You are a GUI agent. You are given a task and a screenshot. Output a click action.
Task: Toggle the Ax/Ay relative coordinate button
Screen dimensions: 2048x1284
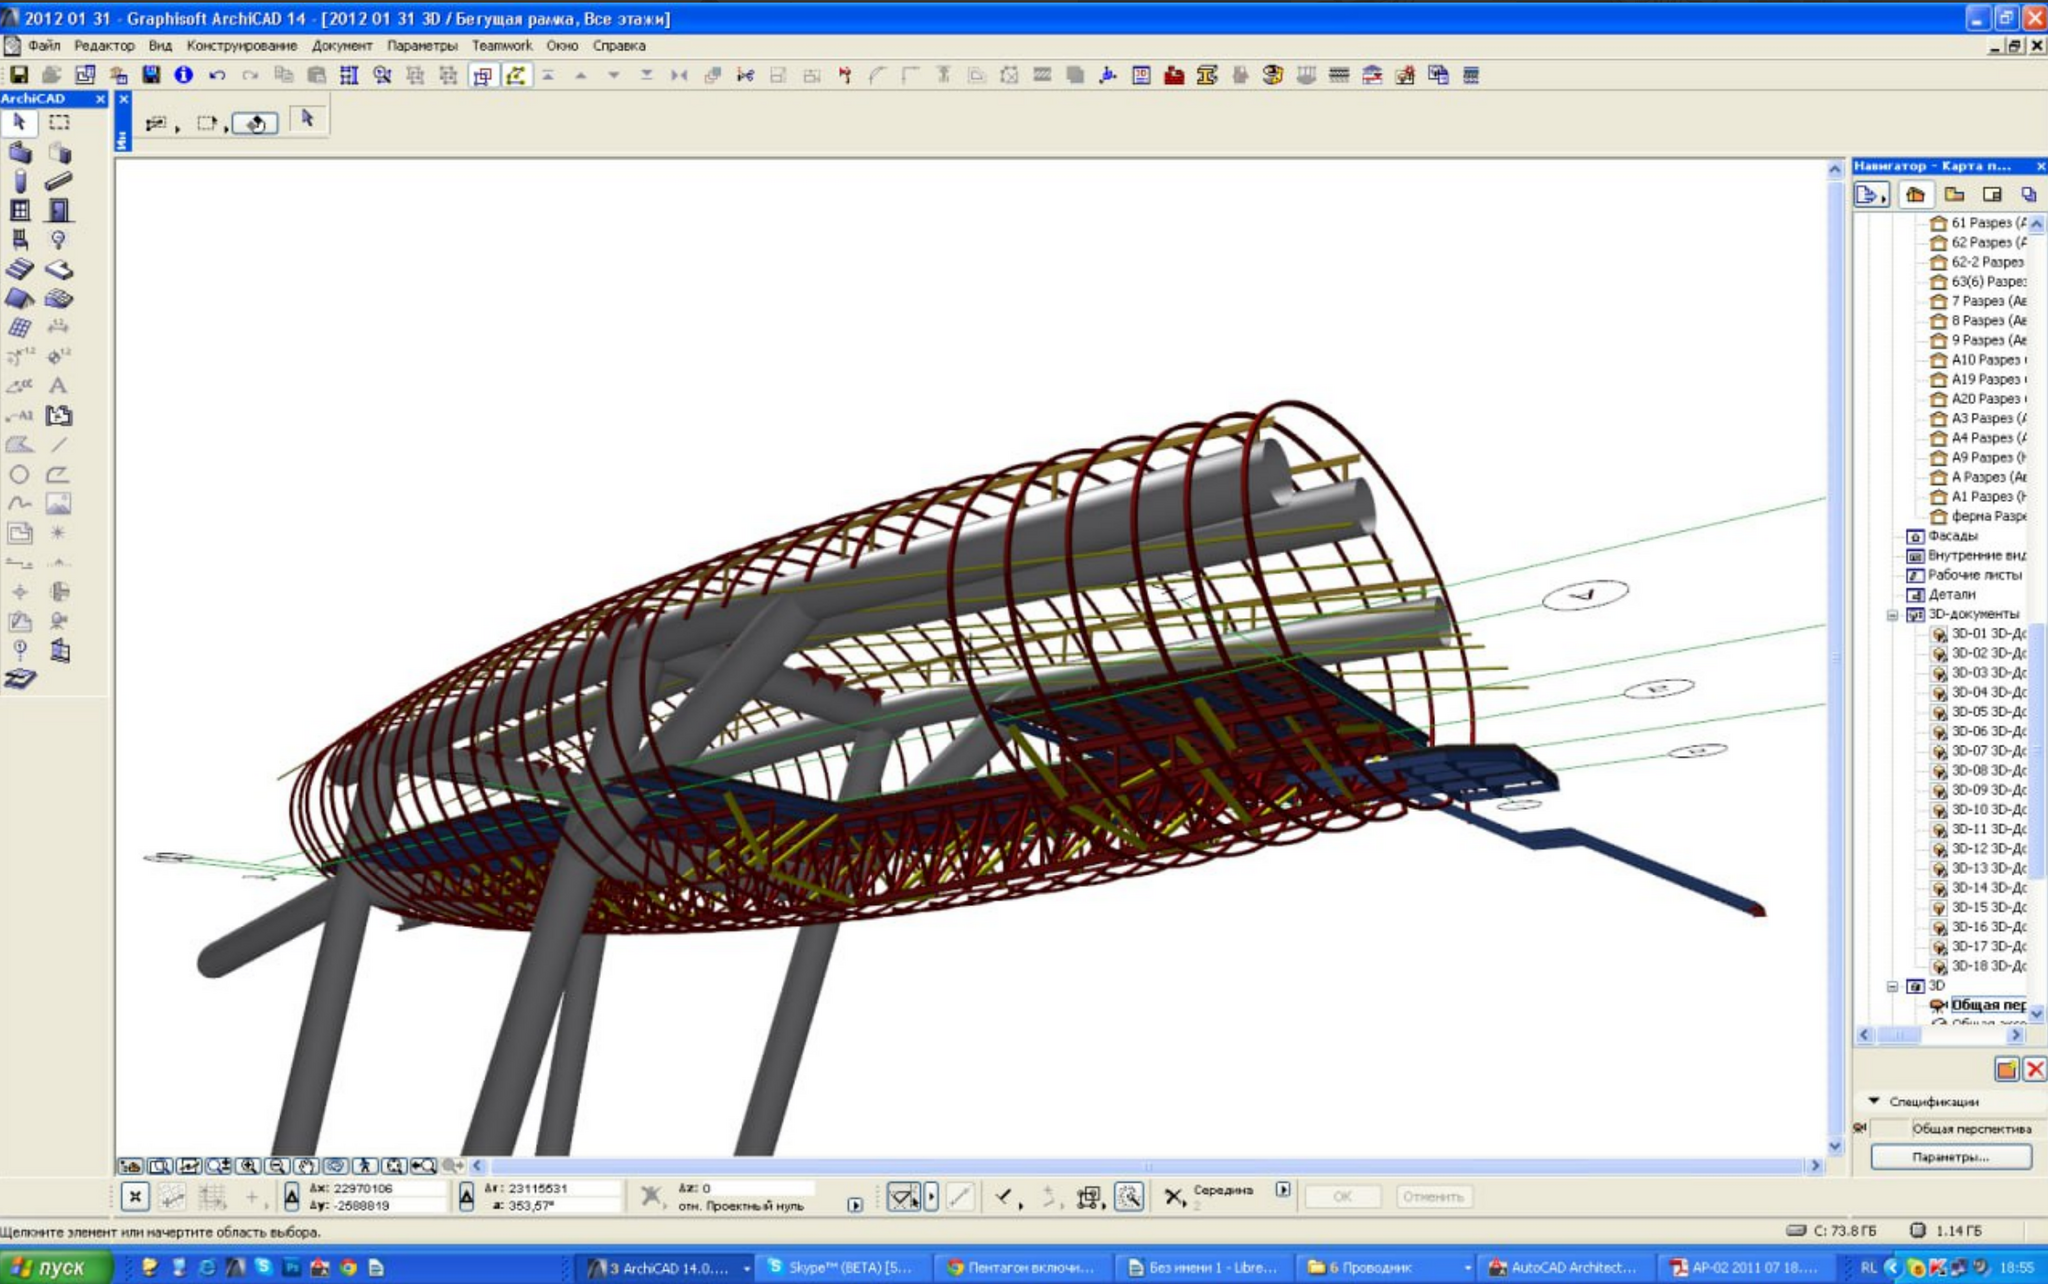point(292,1196)
